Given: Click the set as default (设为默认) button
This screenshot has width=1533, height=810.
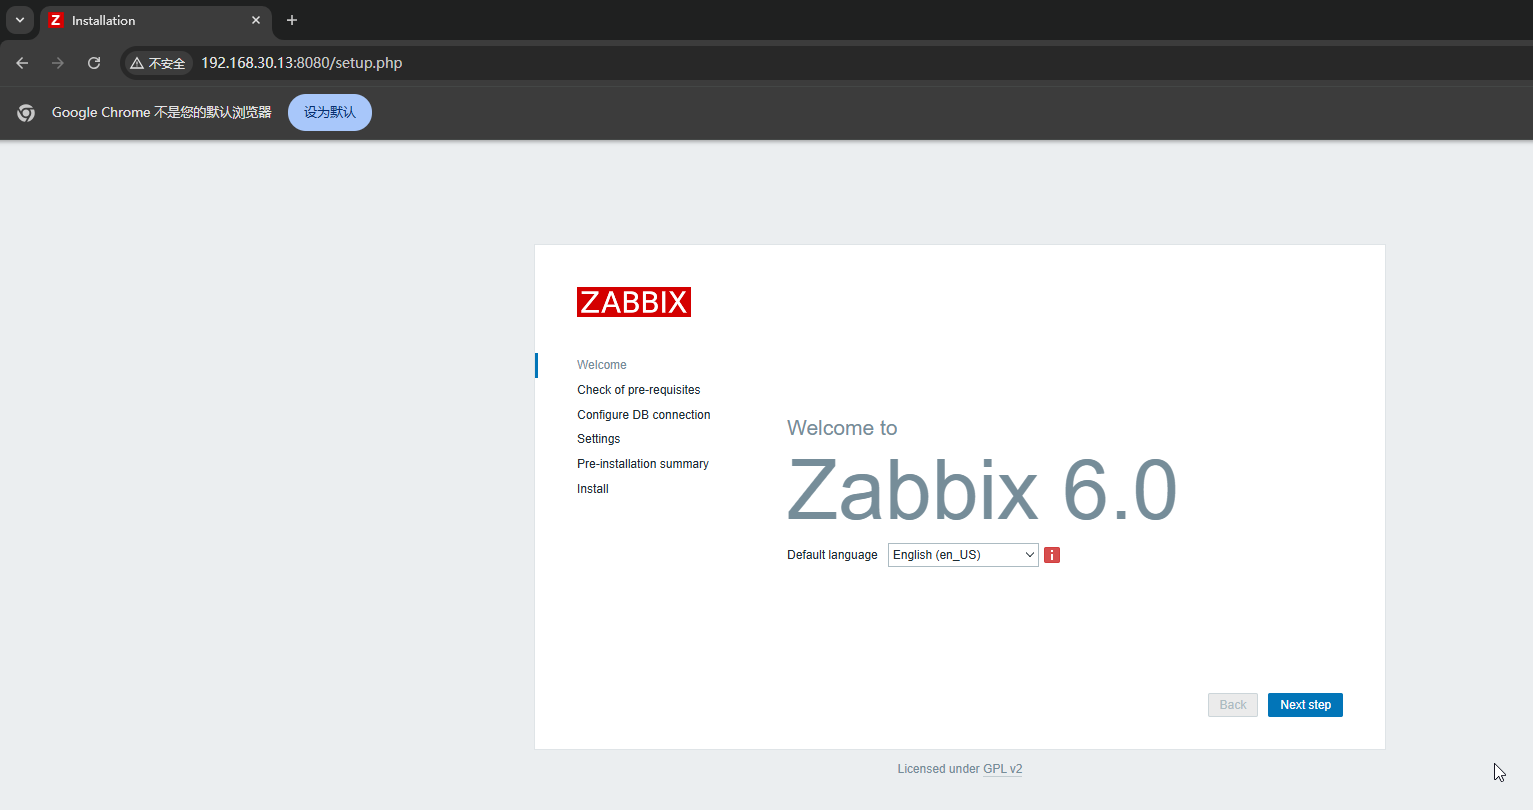Looking at the screenshot, I should coord(330,113).
